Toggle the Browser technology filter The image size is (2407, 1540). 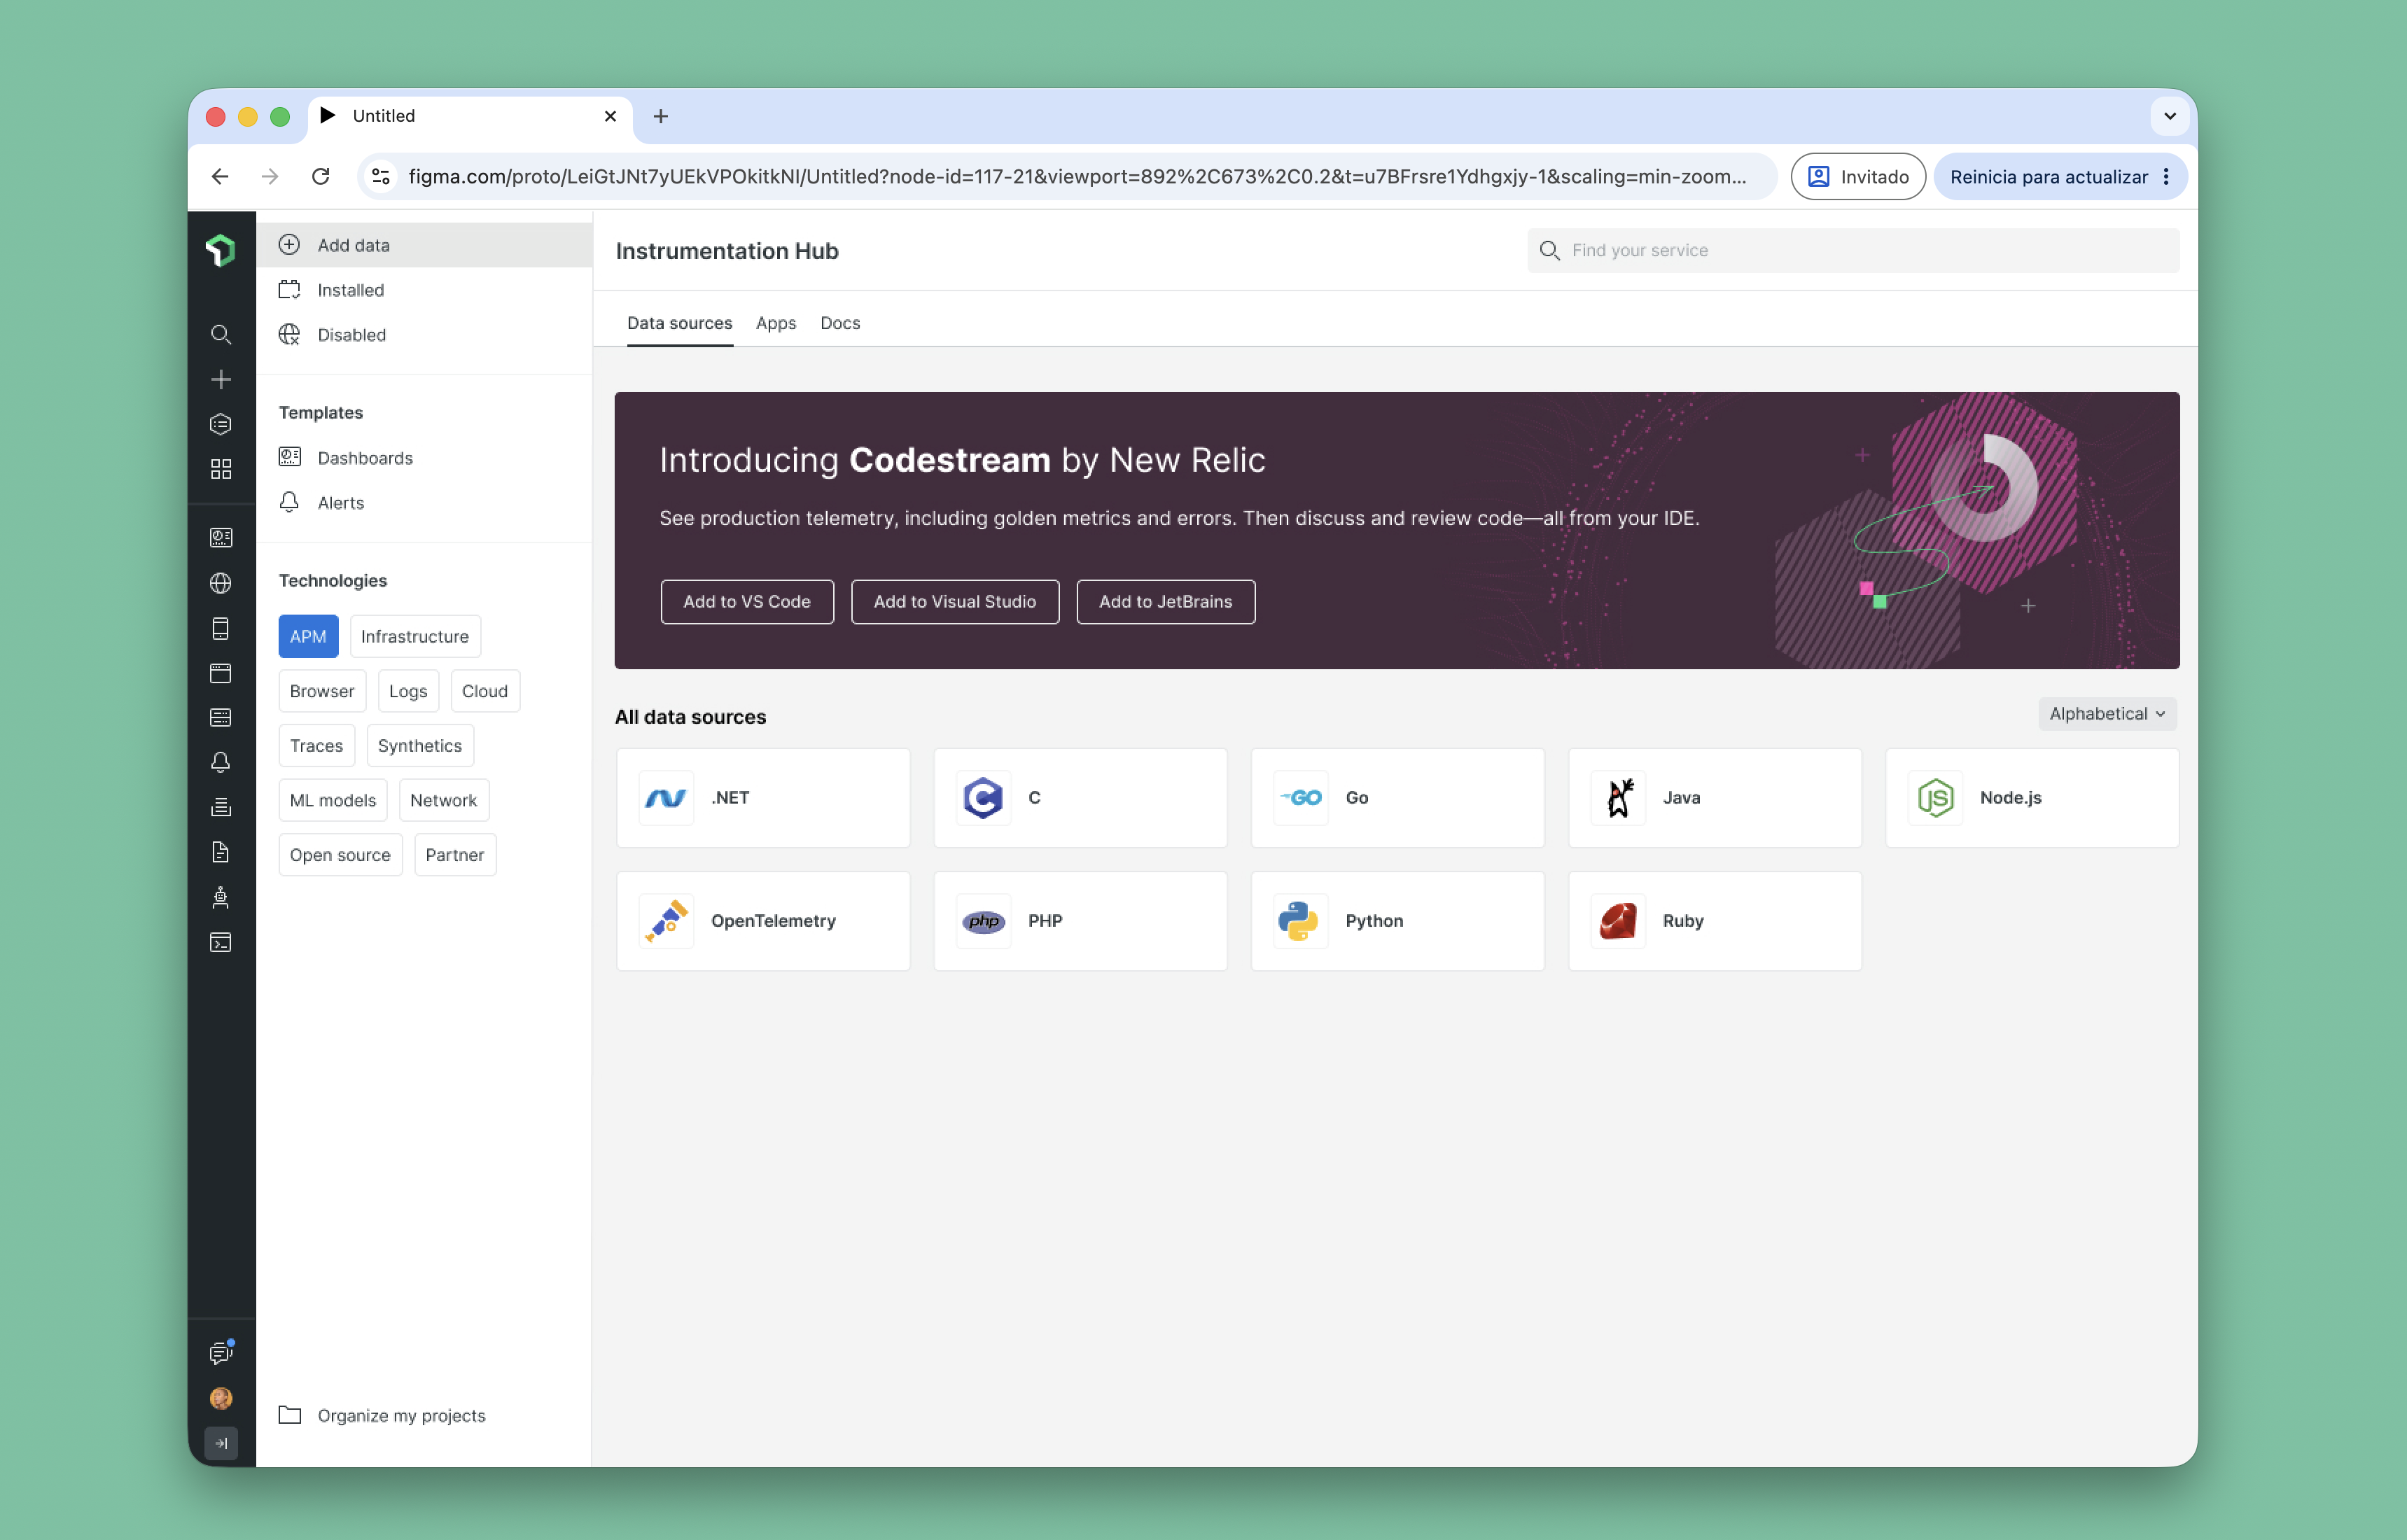point(322,691)
